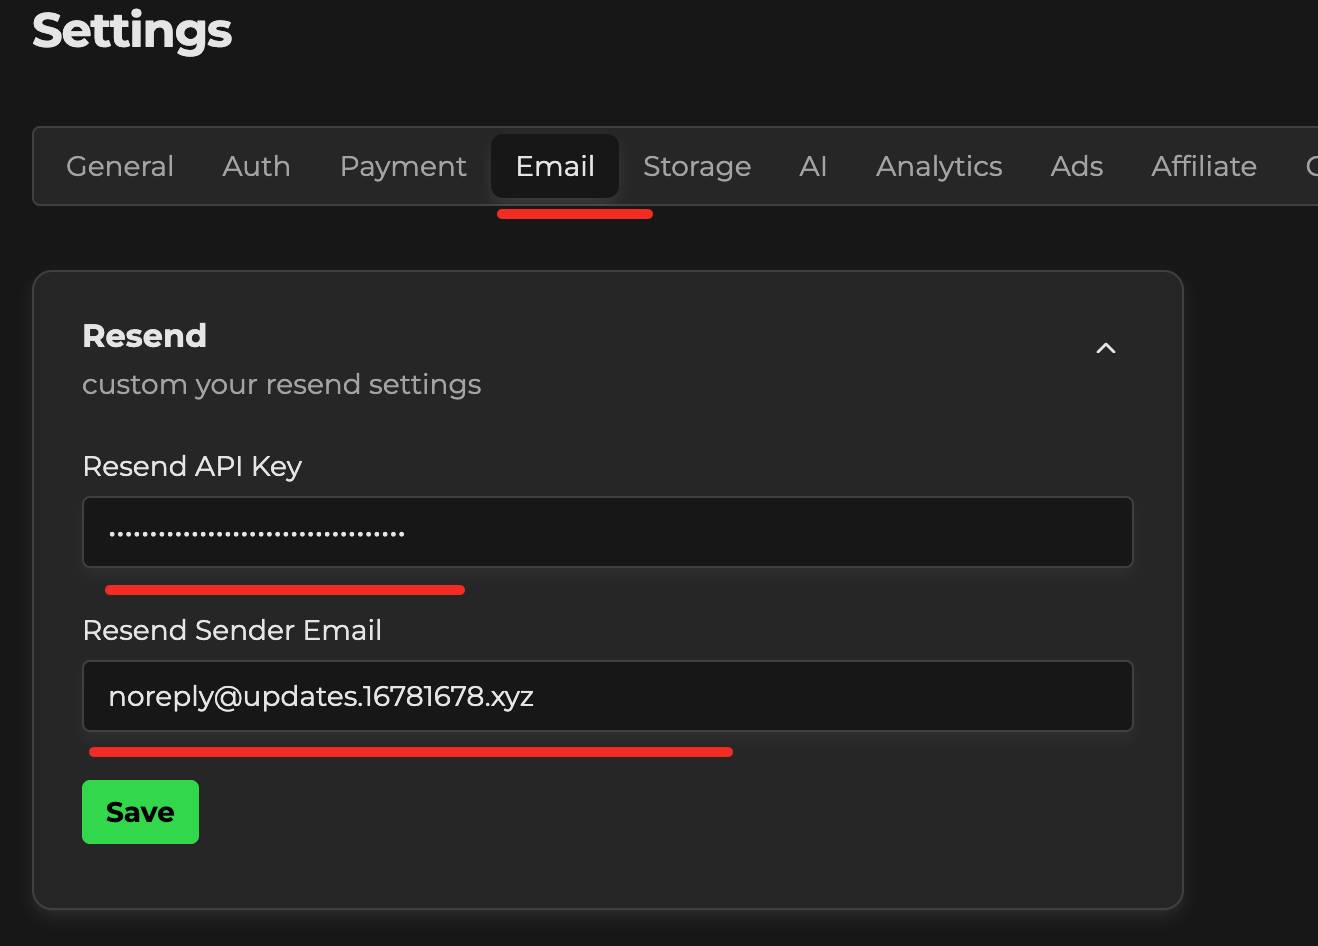Click the "Resend Sender Email" label
Viewport: 1318px width, 946px height.
click(x=232, y=630)
